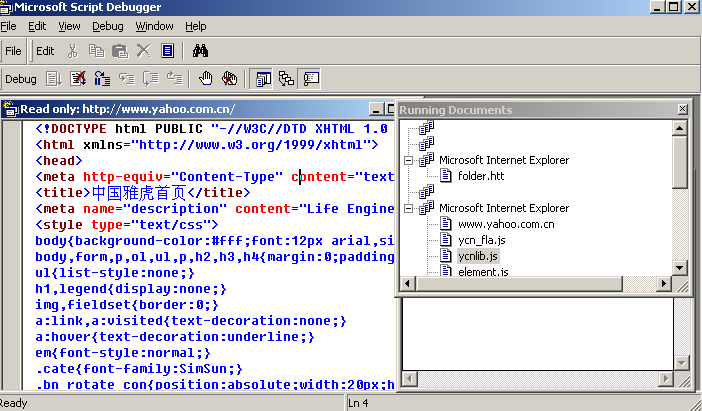The image size is (702, 411).
Task: Open the Edit menu
Action: click(x=37, y=26)
